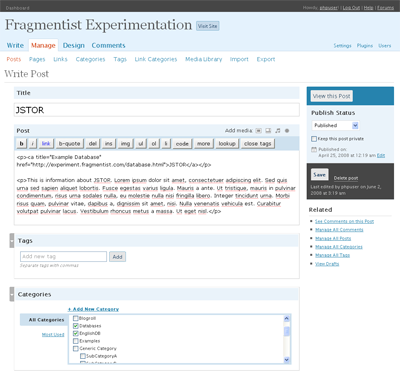Image resolution: width=400 pixels, height=375 pixels.
Task: Click the Delete post link
Action: (x=346, y=178)
